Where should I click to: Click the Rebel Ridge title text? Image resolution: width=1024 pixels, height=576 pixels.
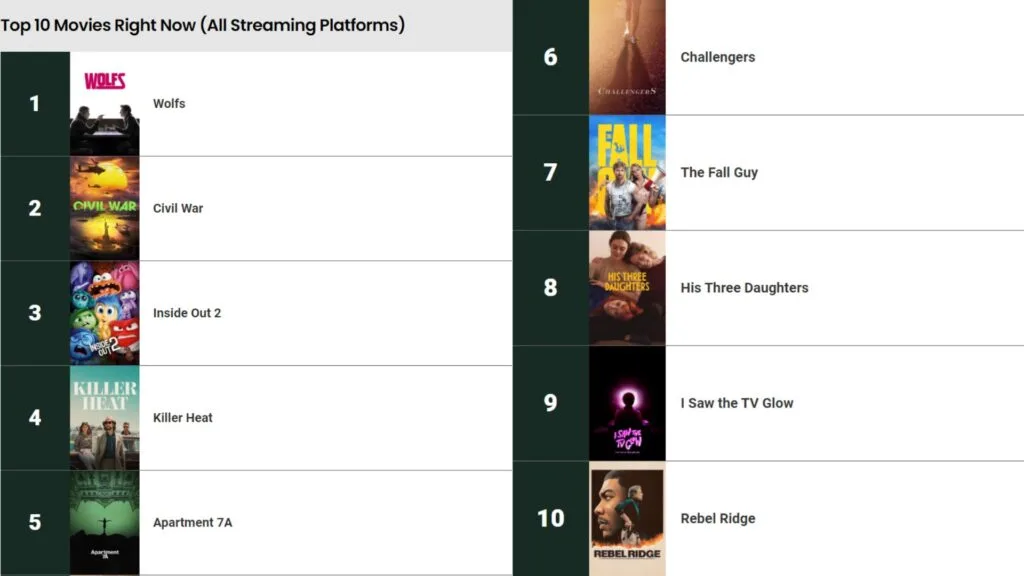[x=717, y=518]
